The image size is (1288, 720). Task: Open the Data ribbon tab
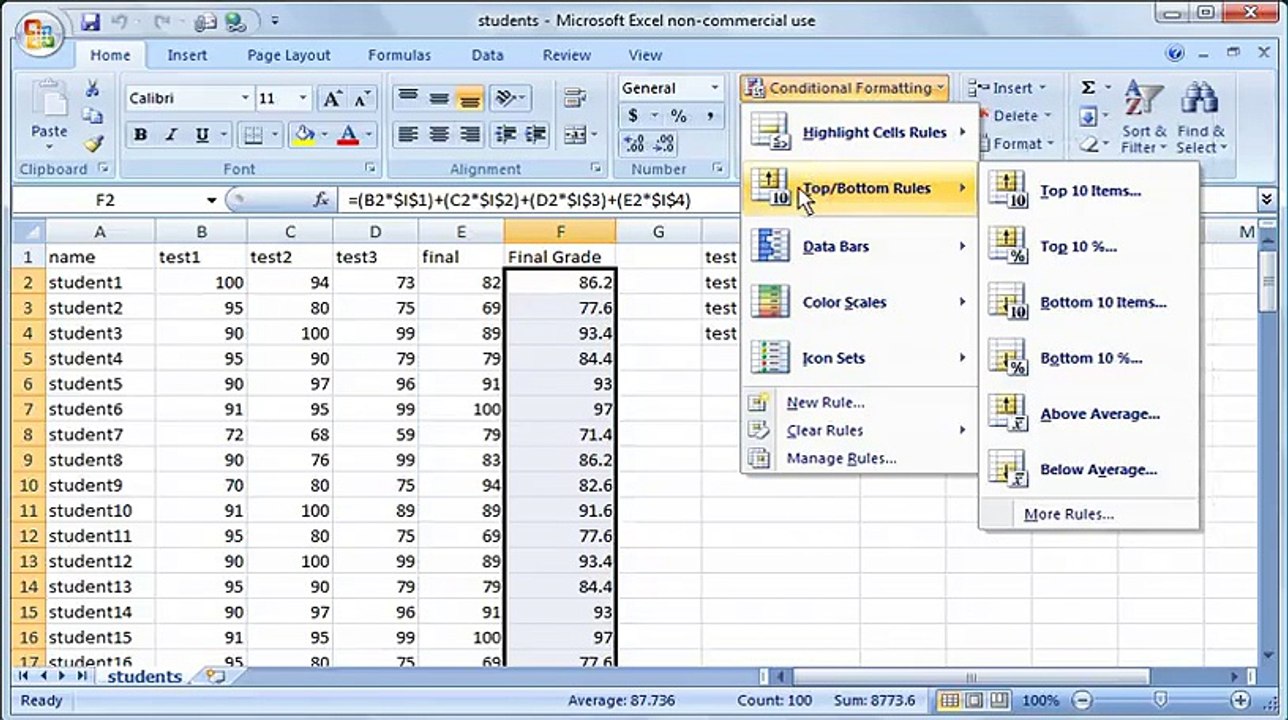(x=487, y=55)
